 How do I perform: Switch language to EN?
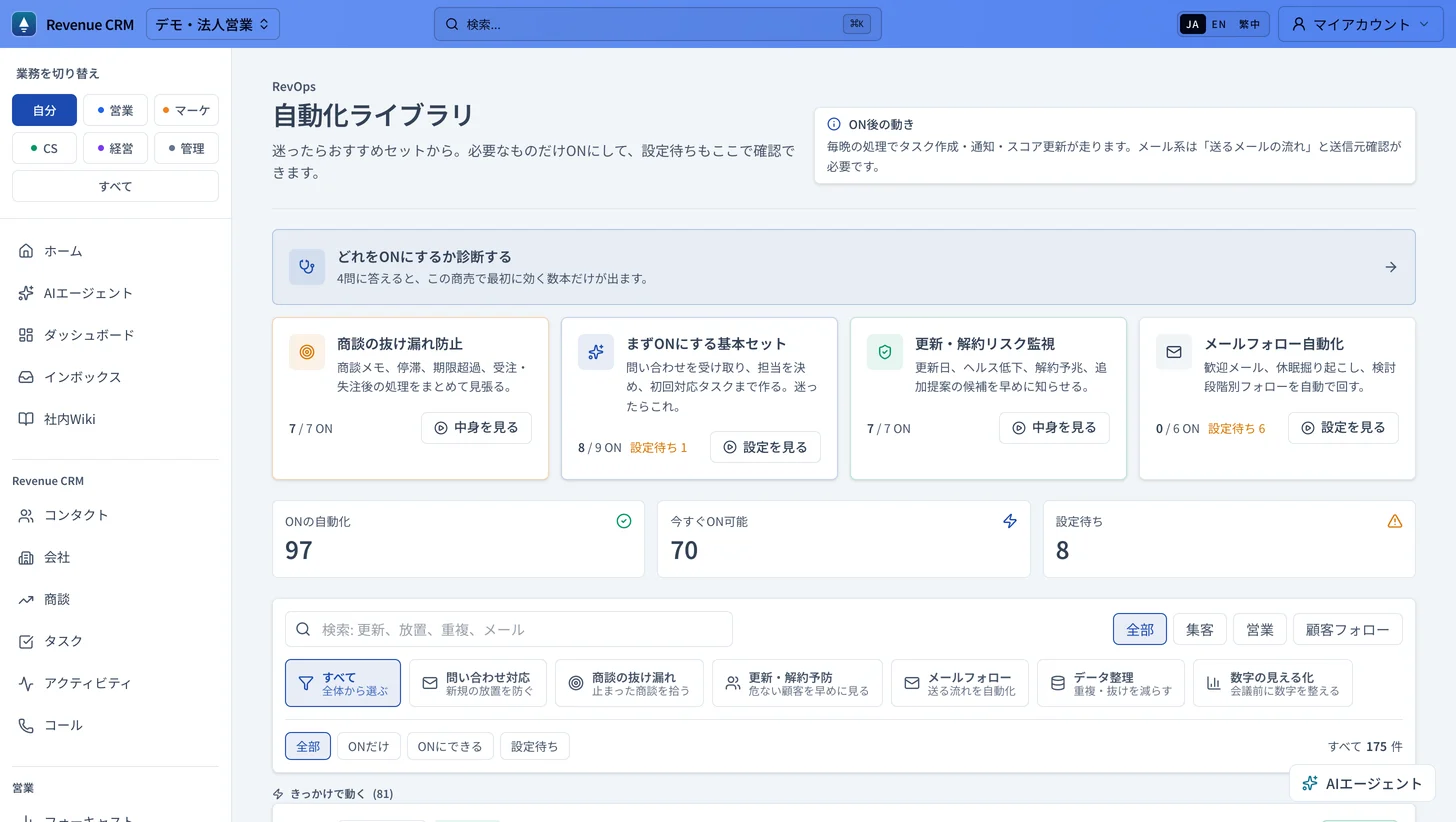(1218, 24)
